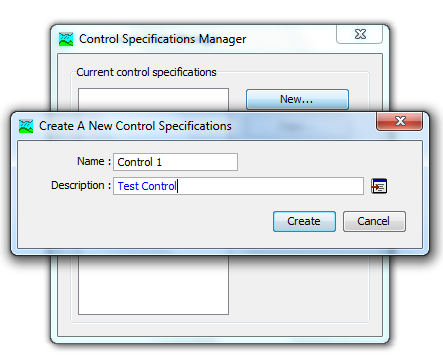Click the Create button

(x=304, y=221)
